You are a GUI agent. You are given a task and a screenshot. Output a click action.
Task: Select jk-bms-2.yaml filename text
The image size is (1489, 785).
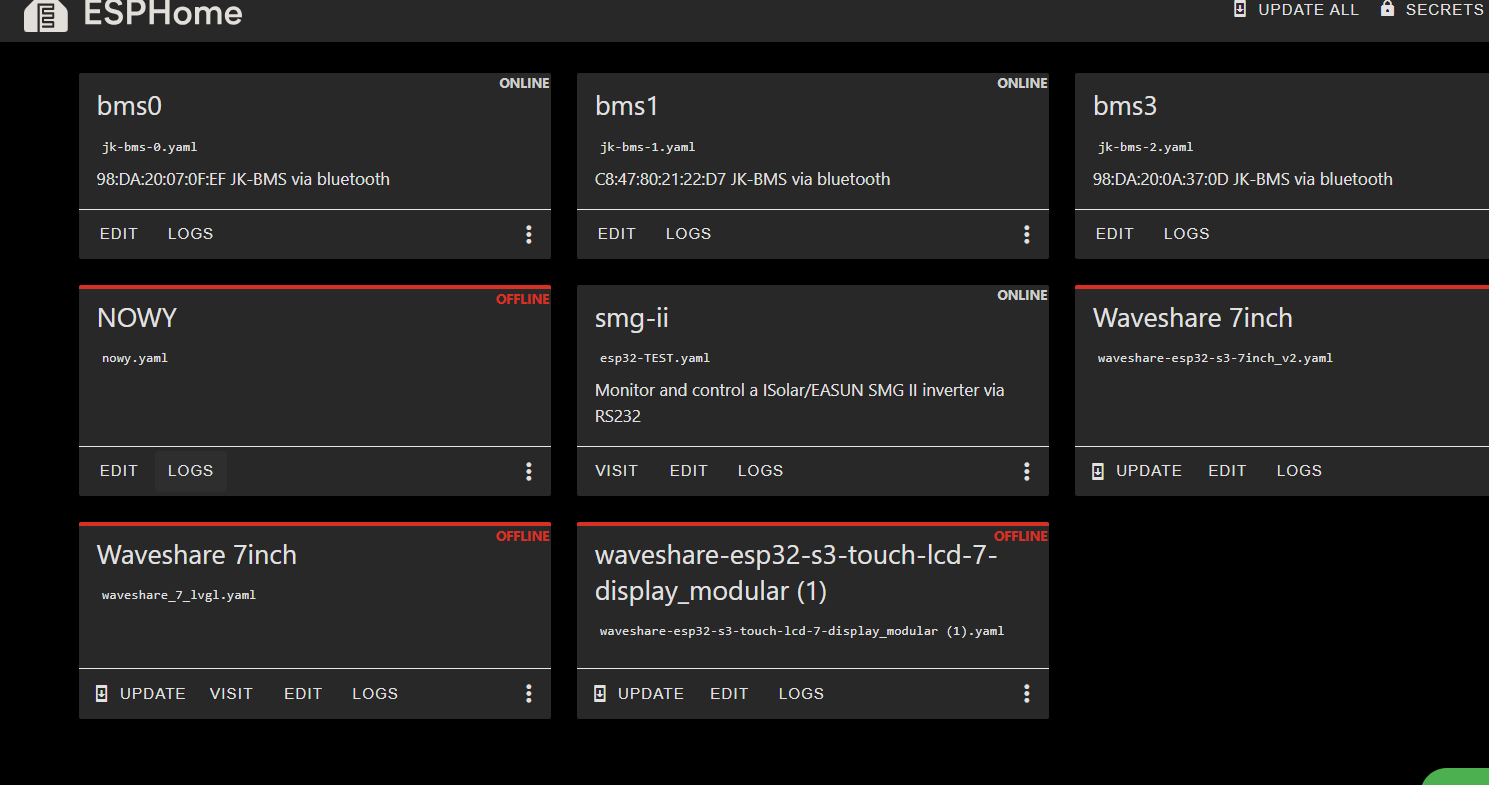tap(1146, 147)
